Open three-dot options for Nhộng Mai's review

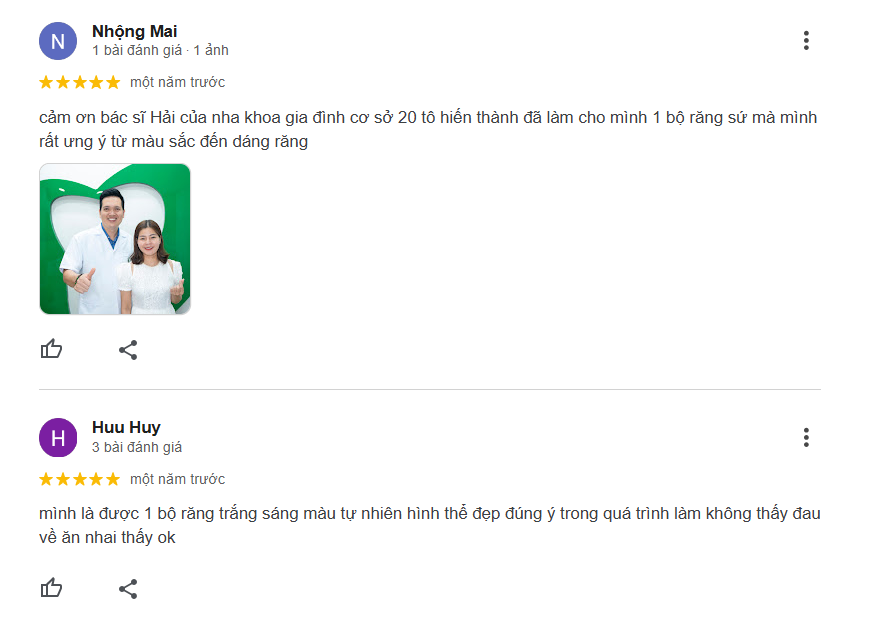point(806,40)
